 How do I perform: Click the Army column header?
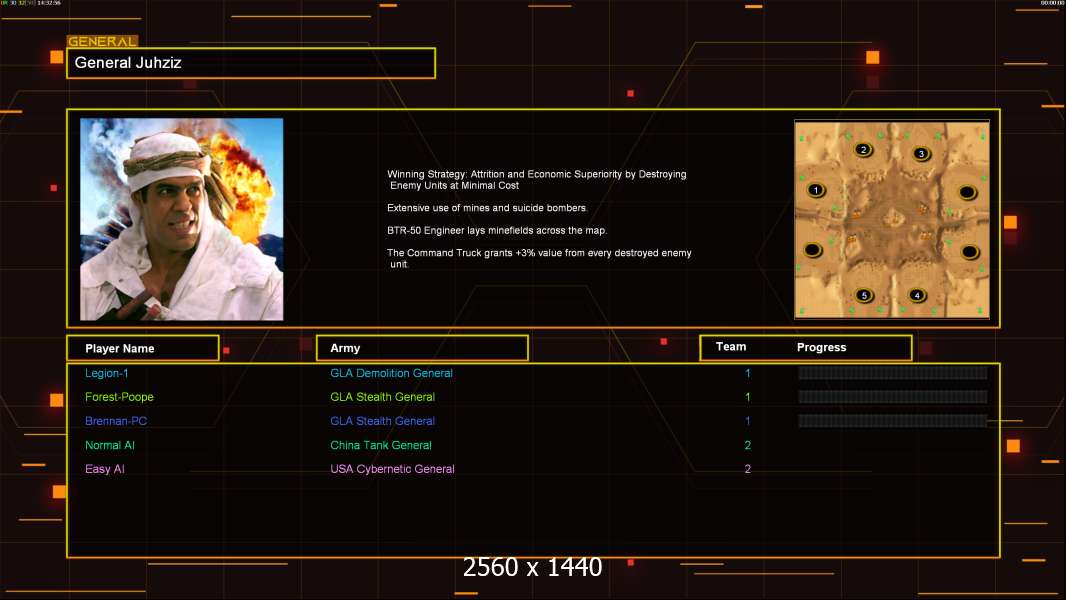point(422,348)
